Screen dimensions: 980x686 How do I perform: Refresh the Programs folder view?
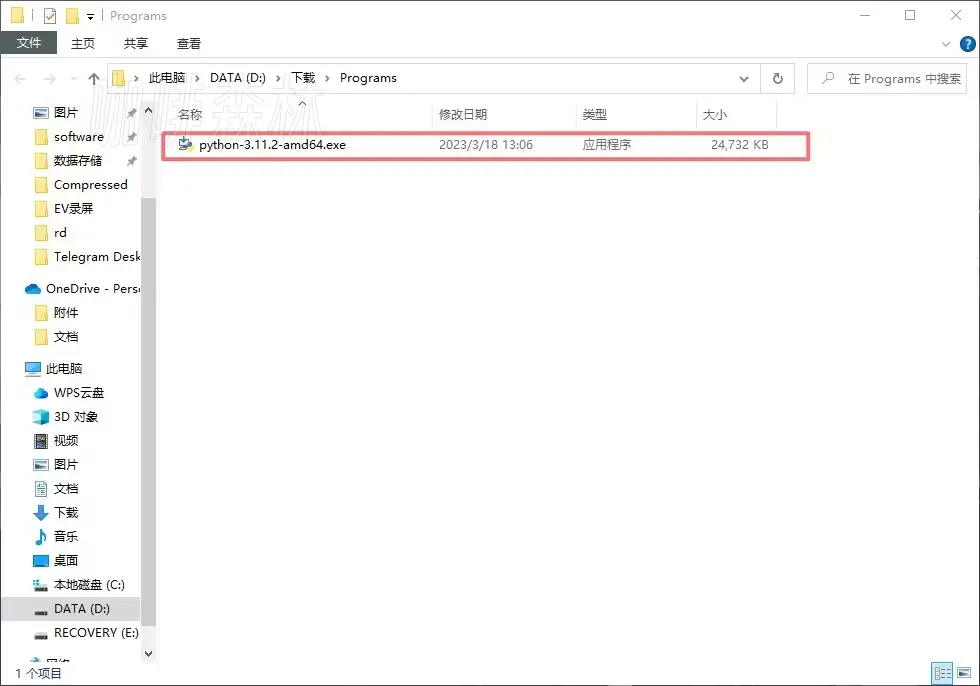[778, 79]
